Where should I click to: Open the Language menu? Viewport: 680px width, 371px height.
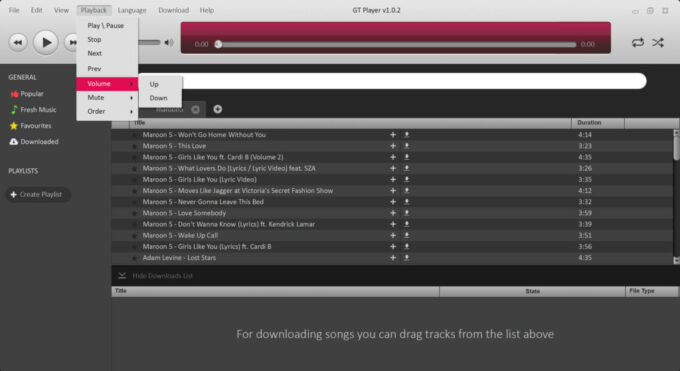tap(132, 10)
